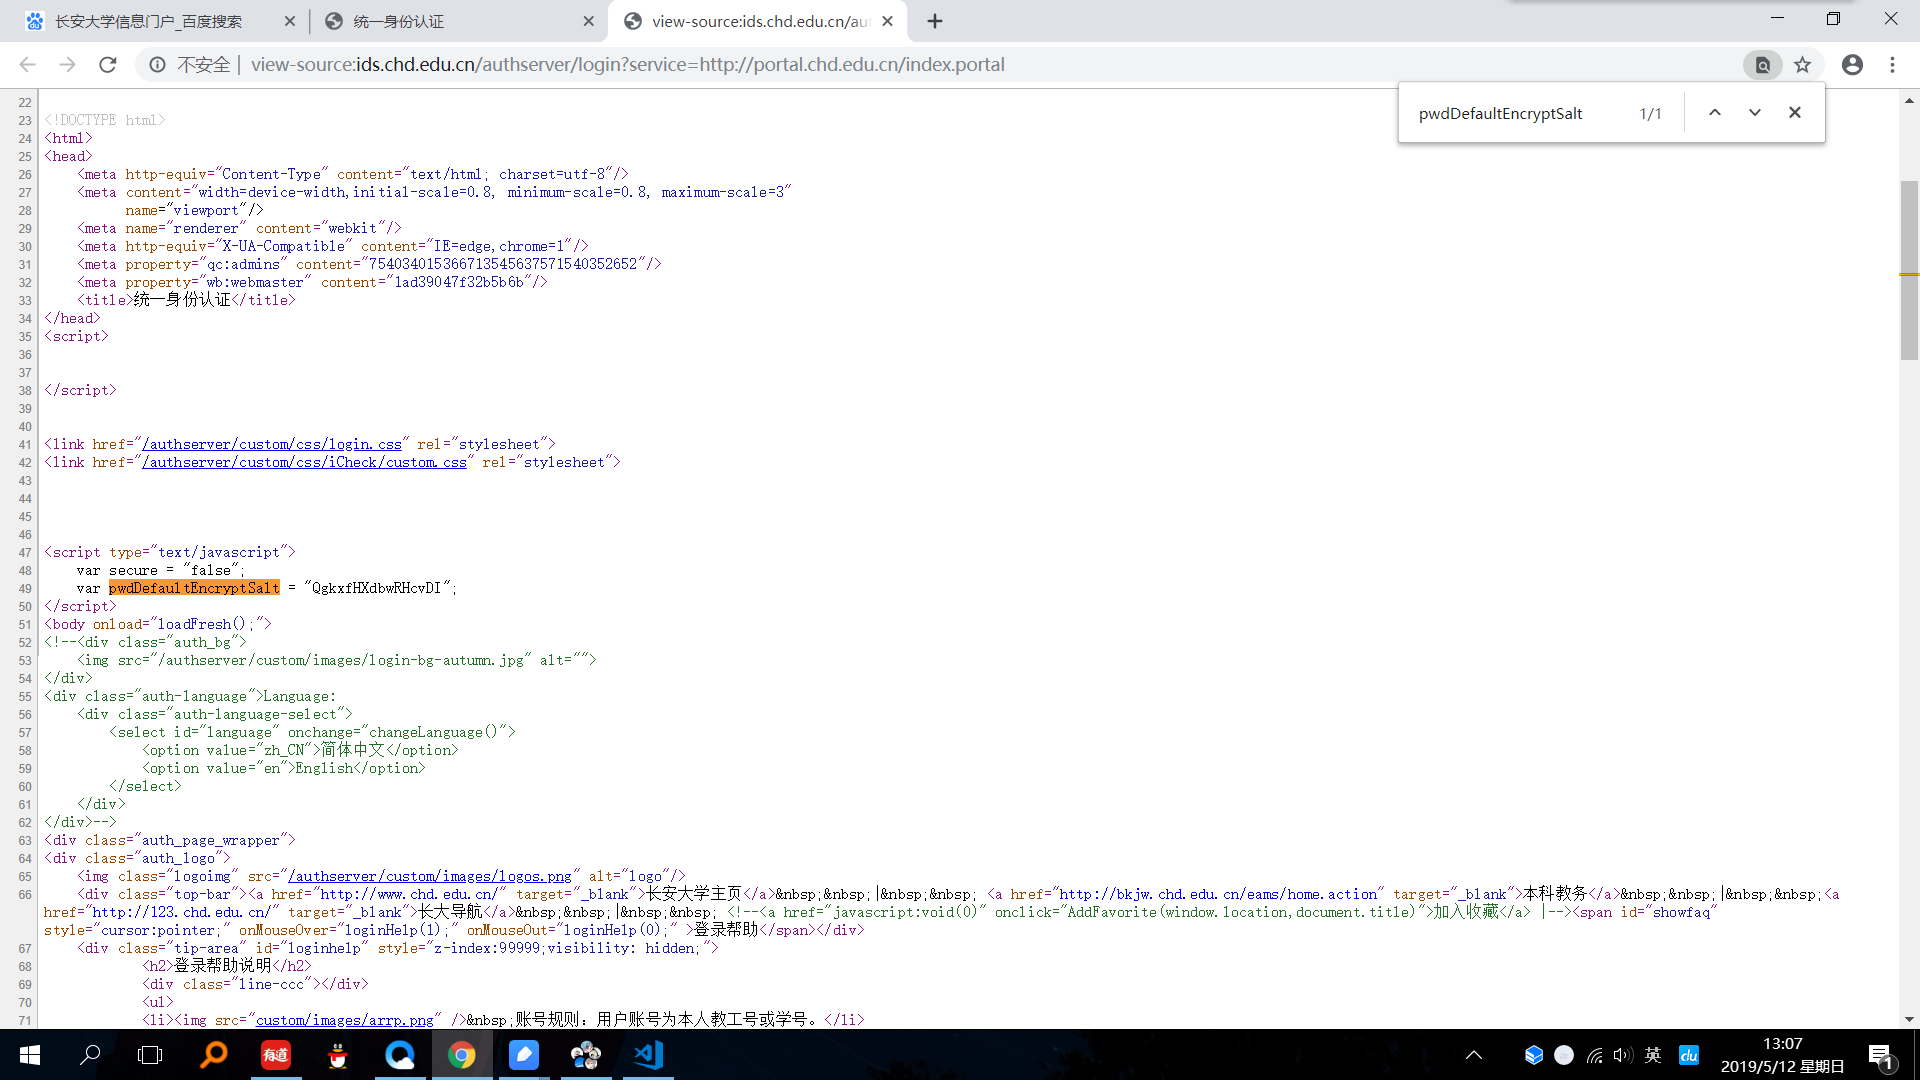Go to previous find match
1920x1080 pixels.
click(1714, 113)
